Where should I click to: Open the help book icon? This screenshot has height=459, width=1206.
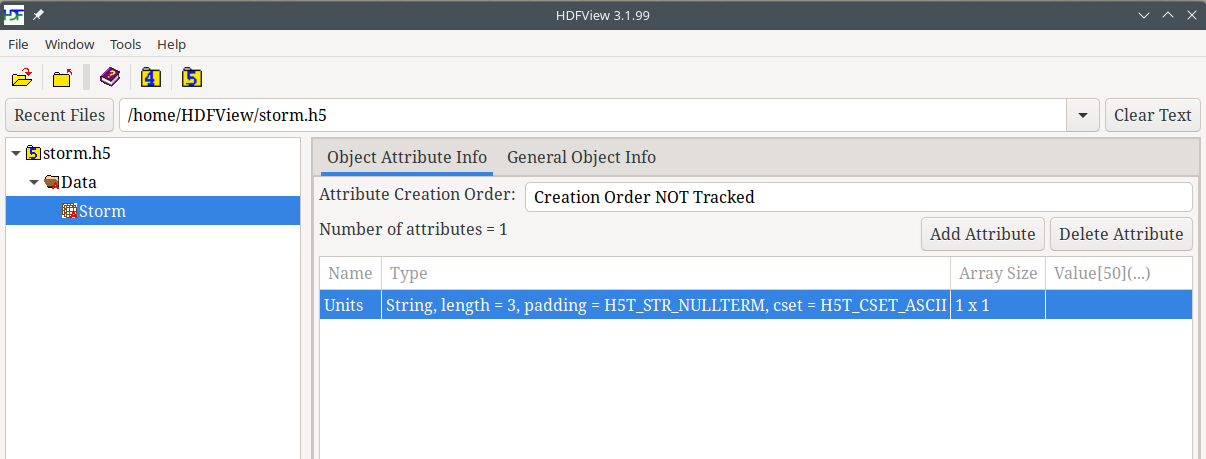110,77
